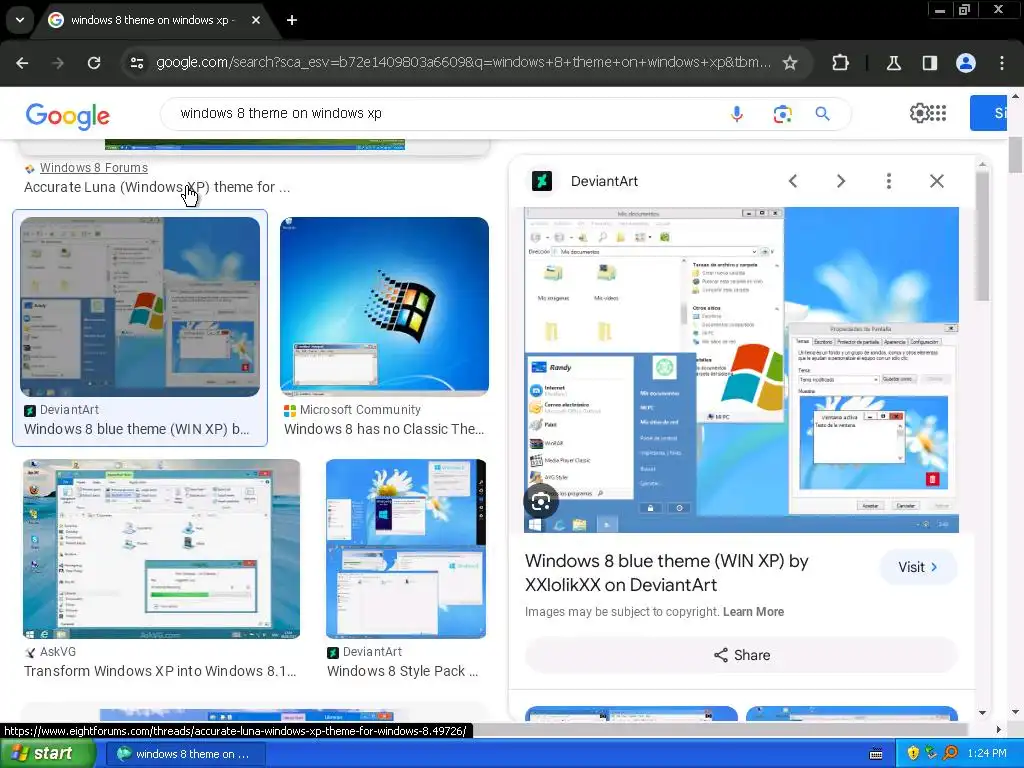
Task: Click 'Windows 8 has no Classic The...' title
Action: [384, 429]
